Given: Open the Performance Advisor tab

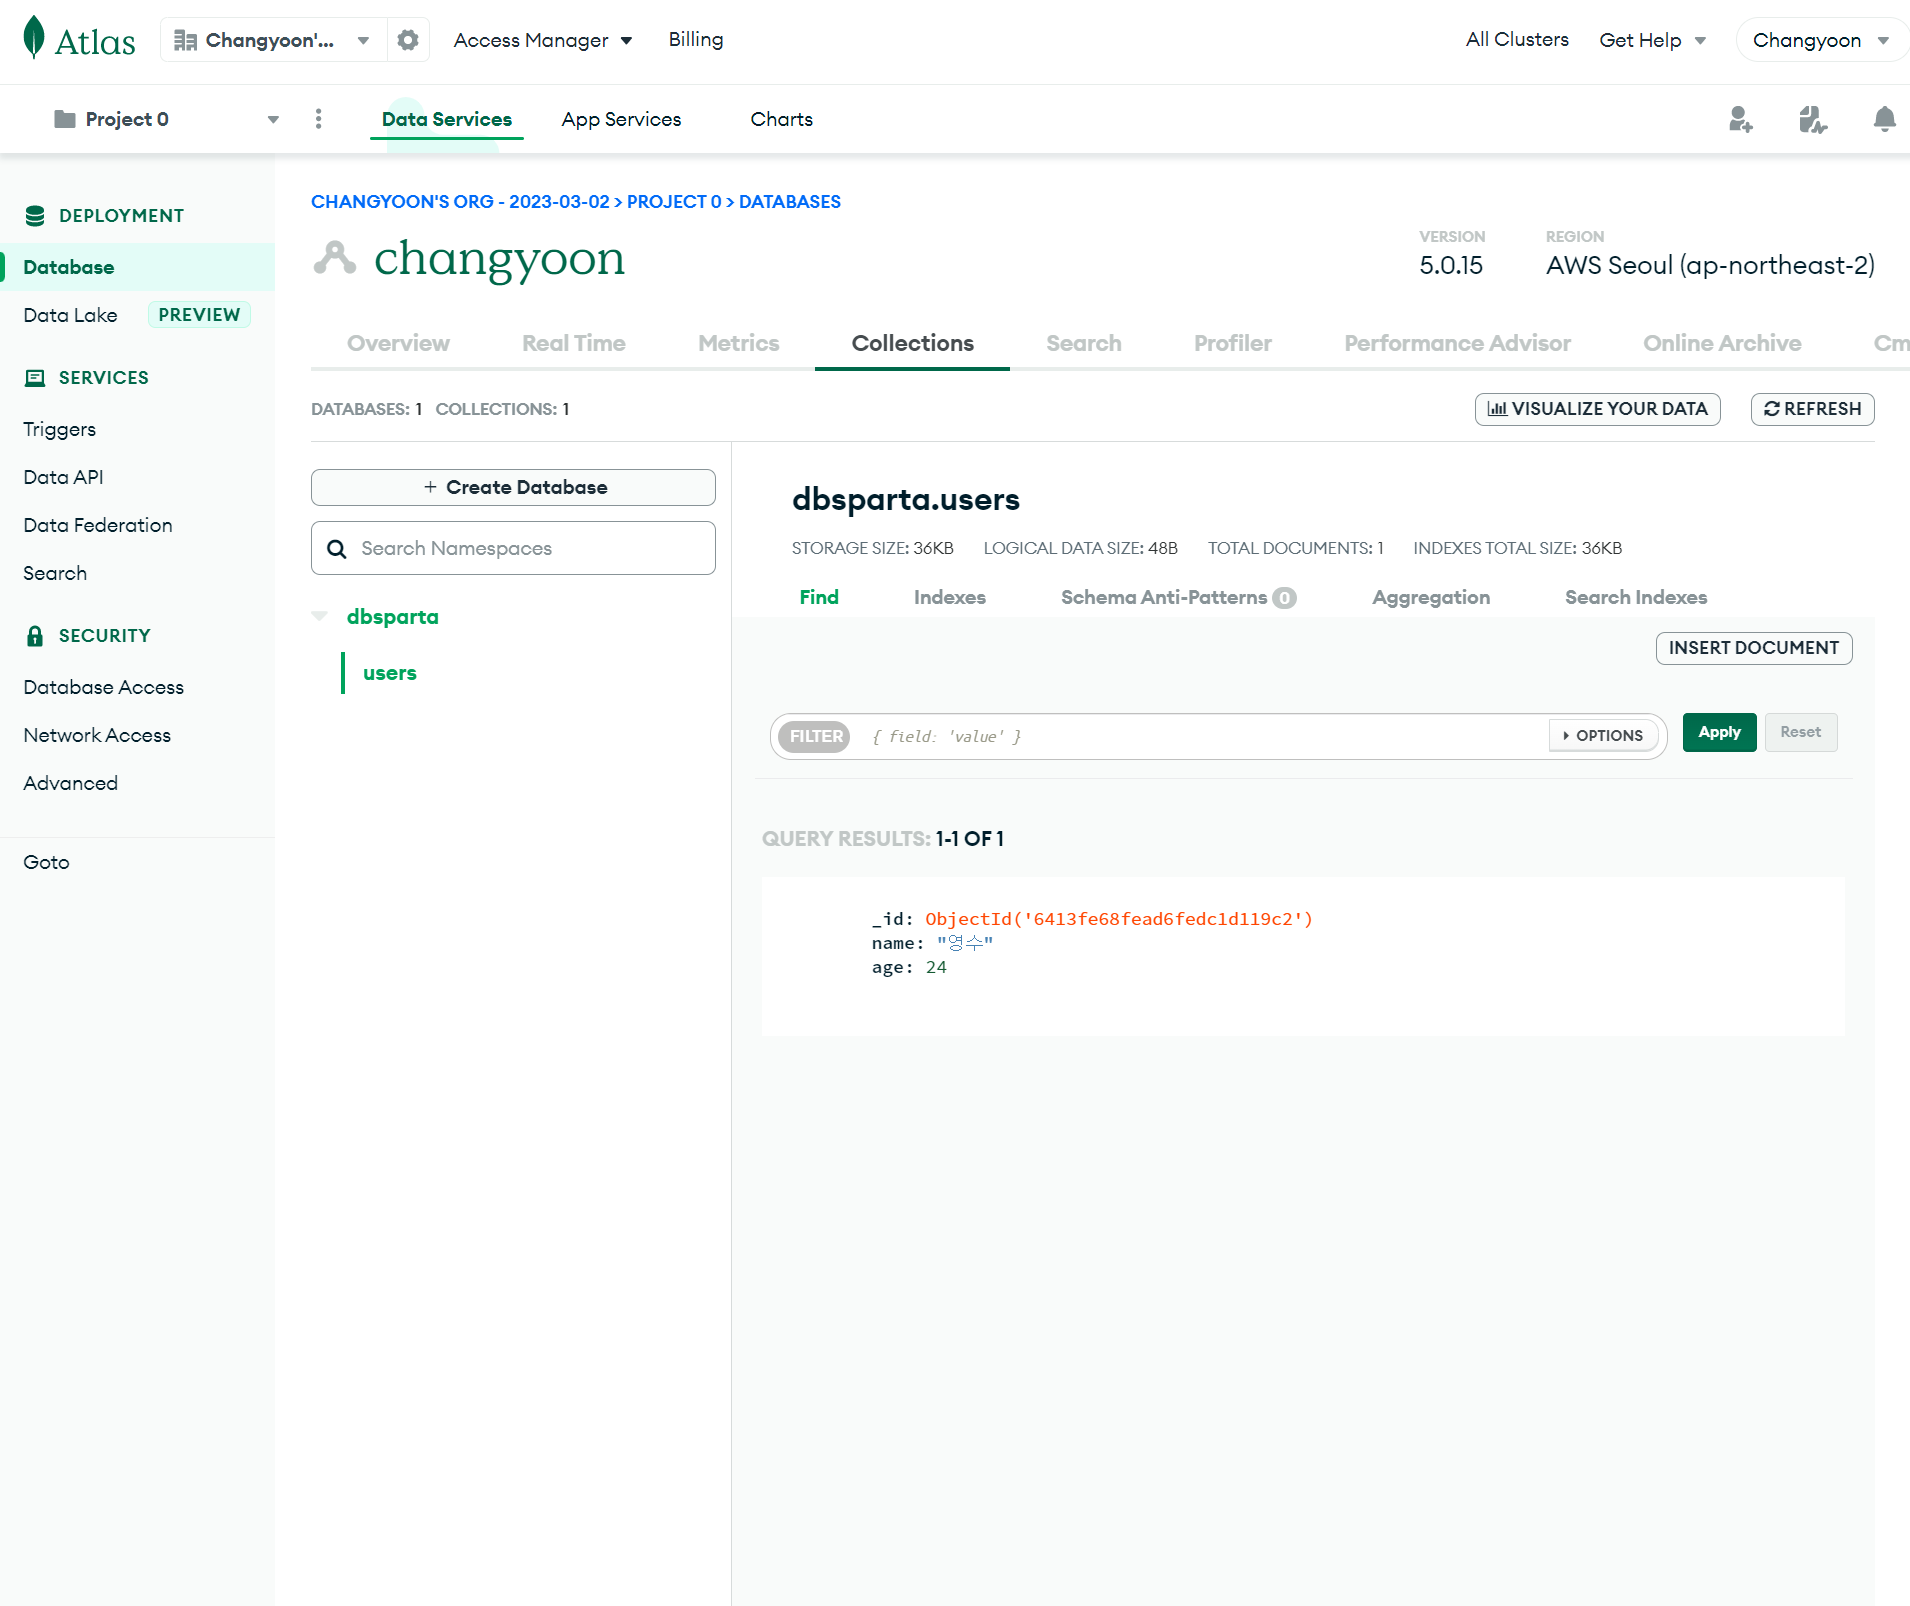Looking at the screenshot, I should click(1458, 343).
